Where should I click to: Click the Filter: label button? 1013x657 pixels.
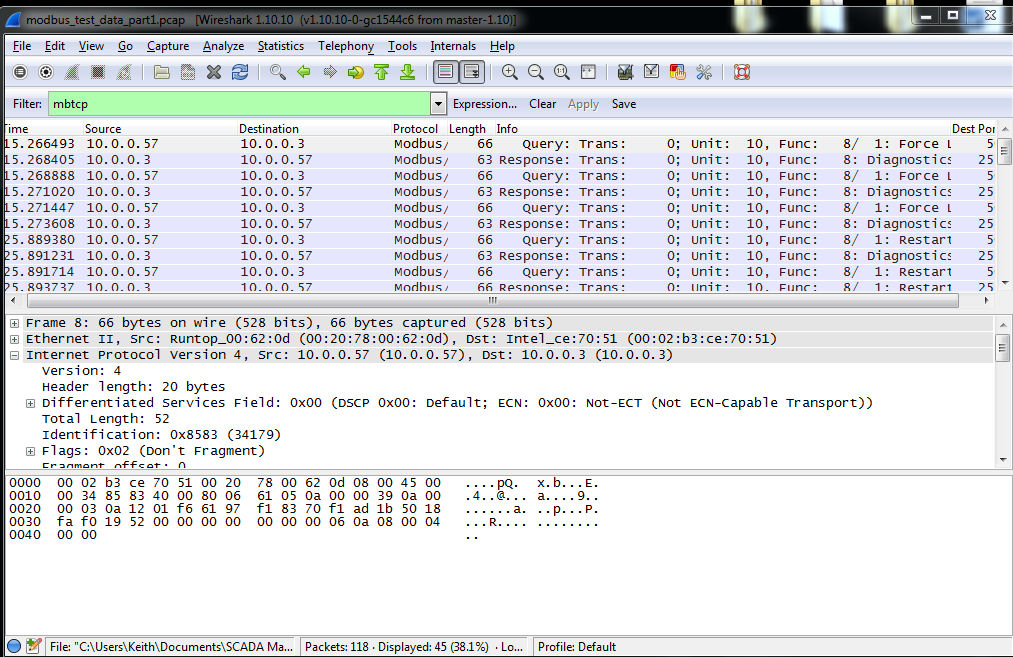pos(27,104)
